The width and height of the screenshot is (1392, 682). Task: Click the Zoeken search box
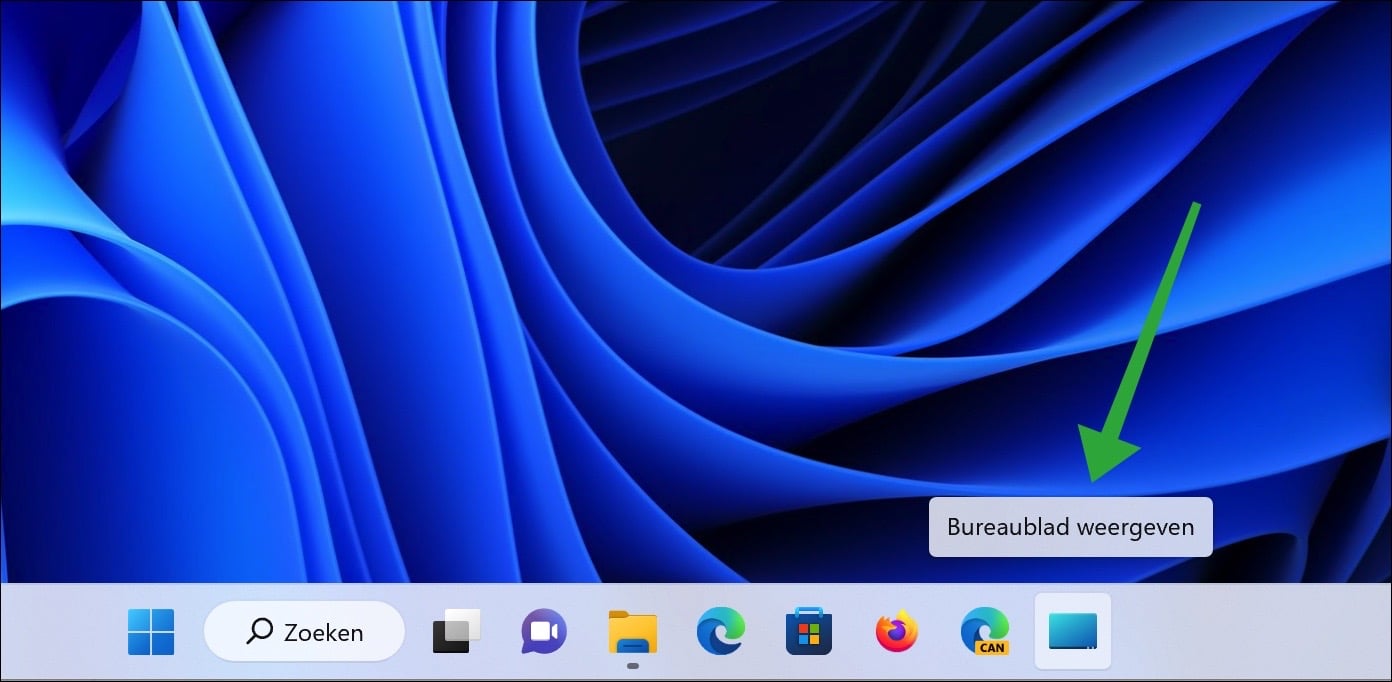304,632
